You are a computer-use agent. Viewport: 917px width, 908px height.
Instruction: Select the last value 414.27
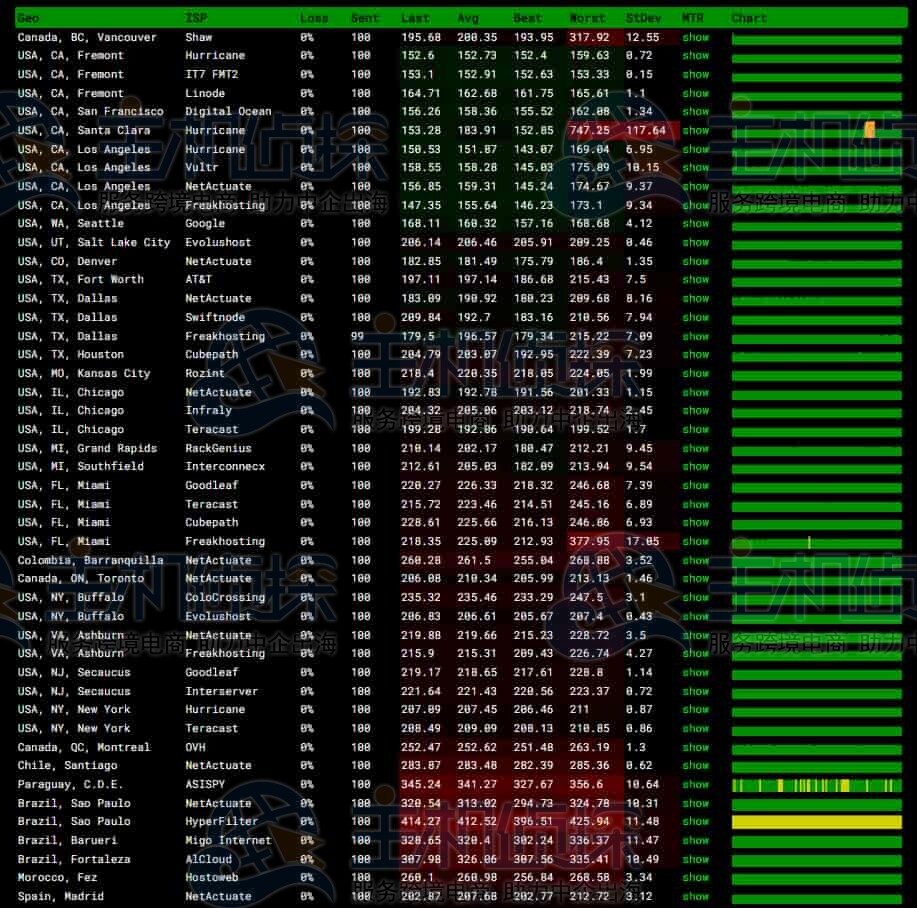pos(420,821)
